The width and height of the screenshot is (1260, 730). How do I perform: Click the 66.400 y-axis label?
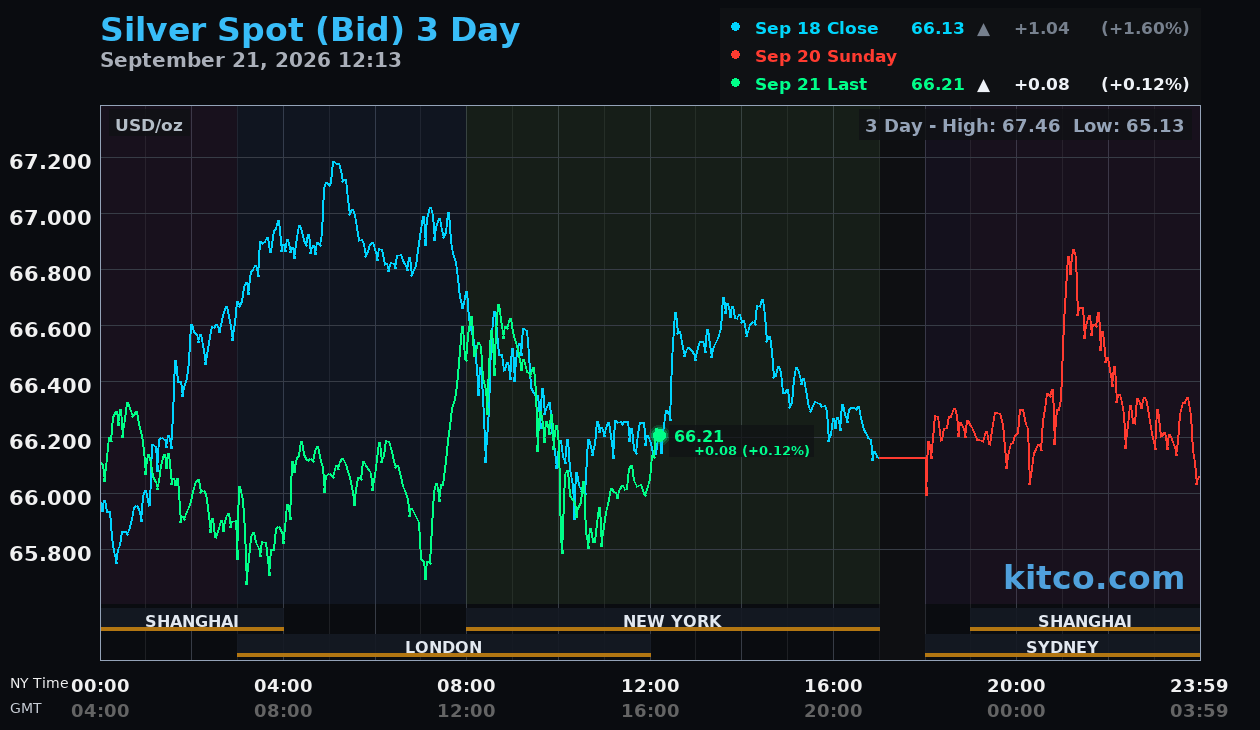point(50,385)
